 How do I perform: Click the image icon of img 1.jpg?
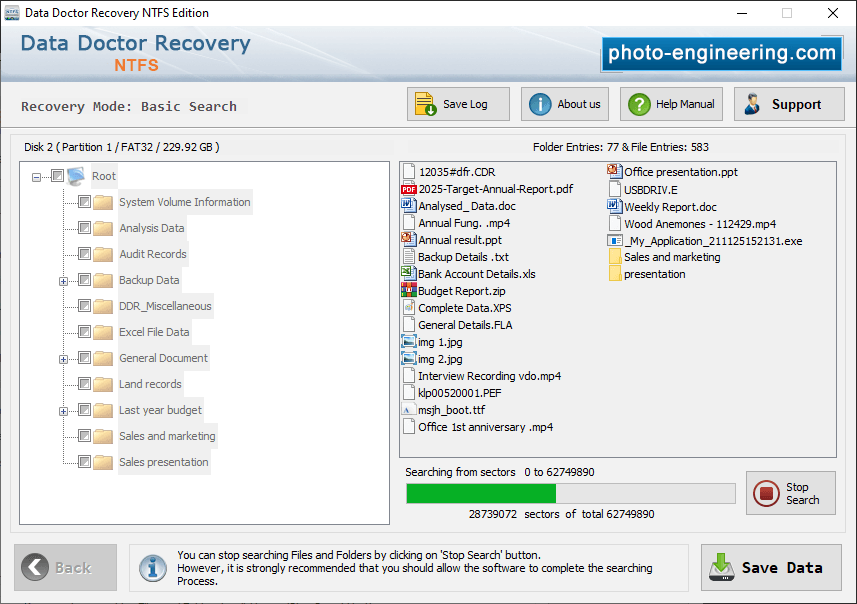408,342
